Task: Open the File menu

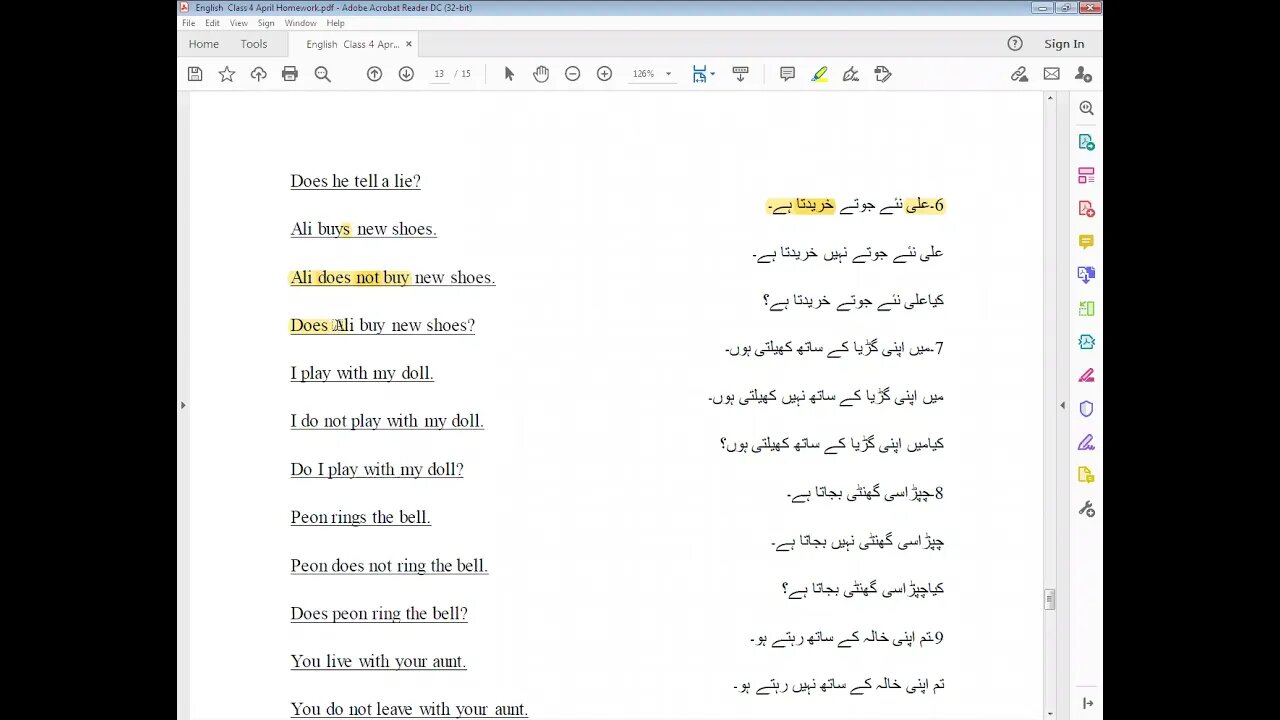Action: pyautogui.click(x=188, y=23)
